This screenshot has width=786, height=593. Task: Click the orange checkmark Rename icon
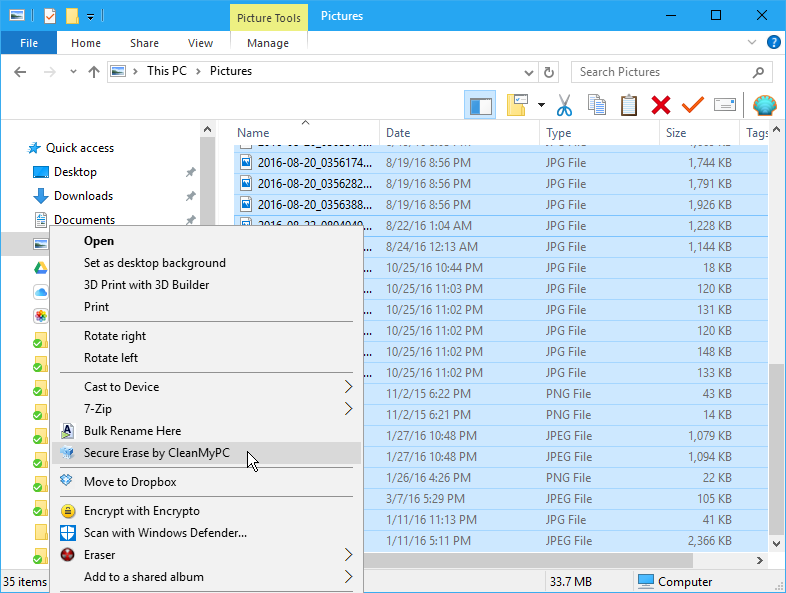click(x=692, y=105)
